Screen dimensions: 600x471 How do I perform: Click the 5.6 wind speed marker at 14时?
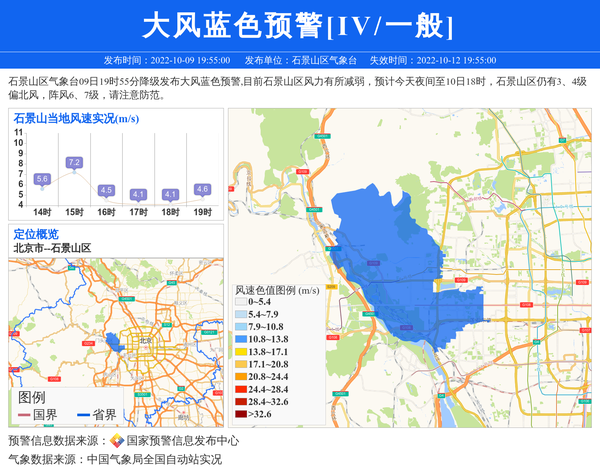tap(42, 179)
